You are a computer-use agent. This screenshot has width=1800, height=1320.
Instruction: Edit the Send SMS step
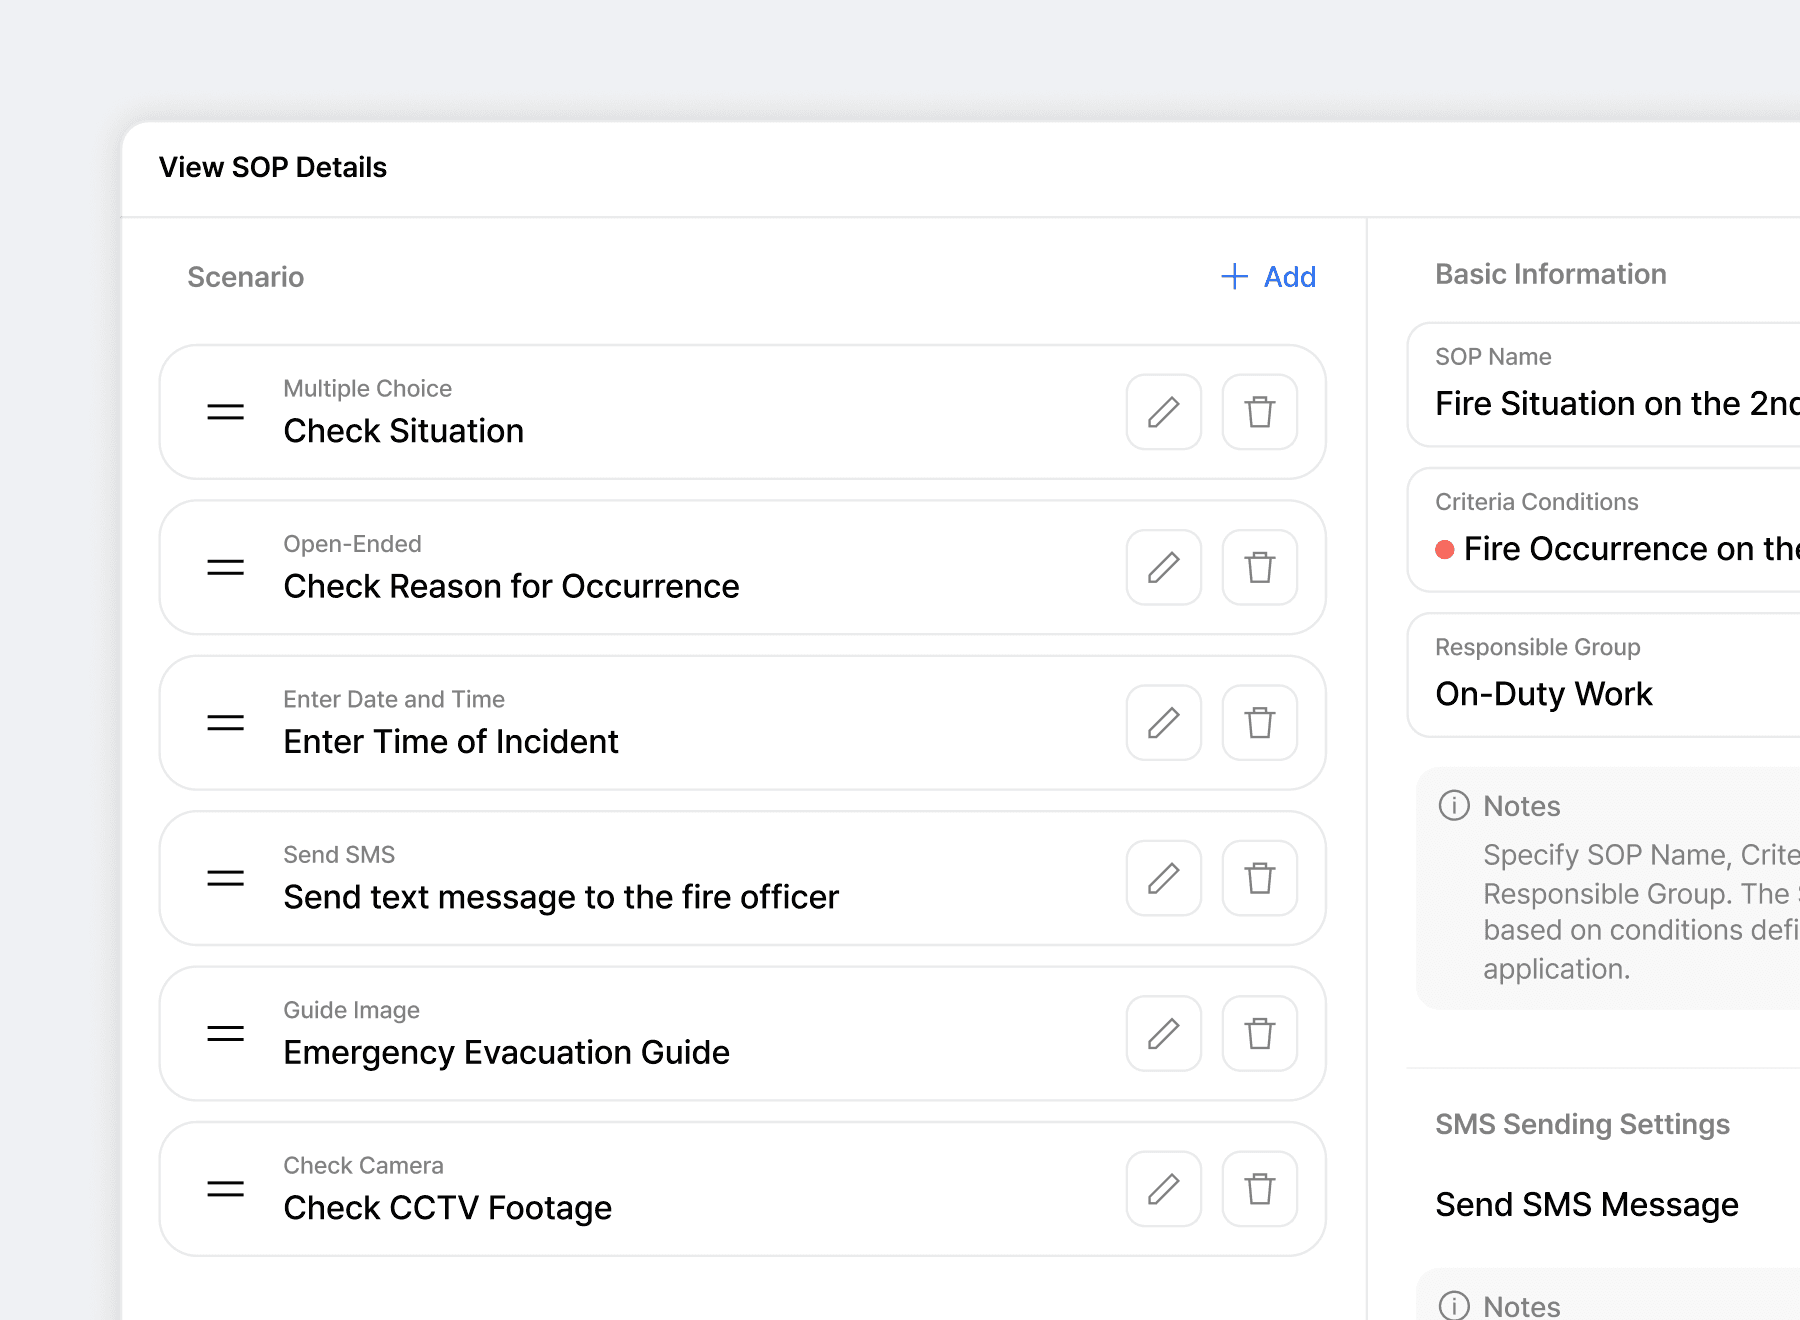click(1163, 878)
